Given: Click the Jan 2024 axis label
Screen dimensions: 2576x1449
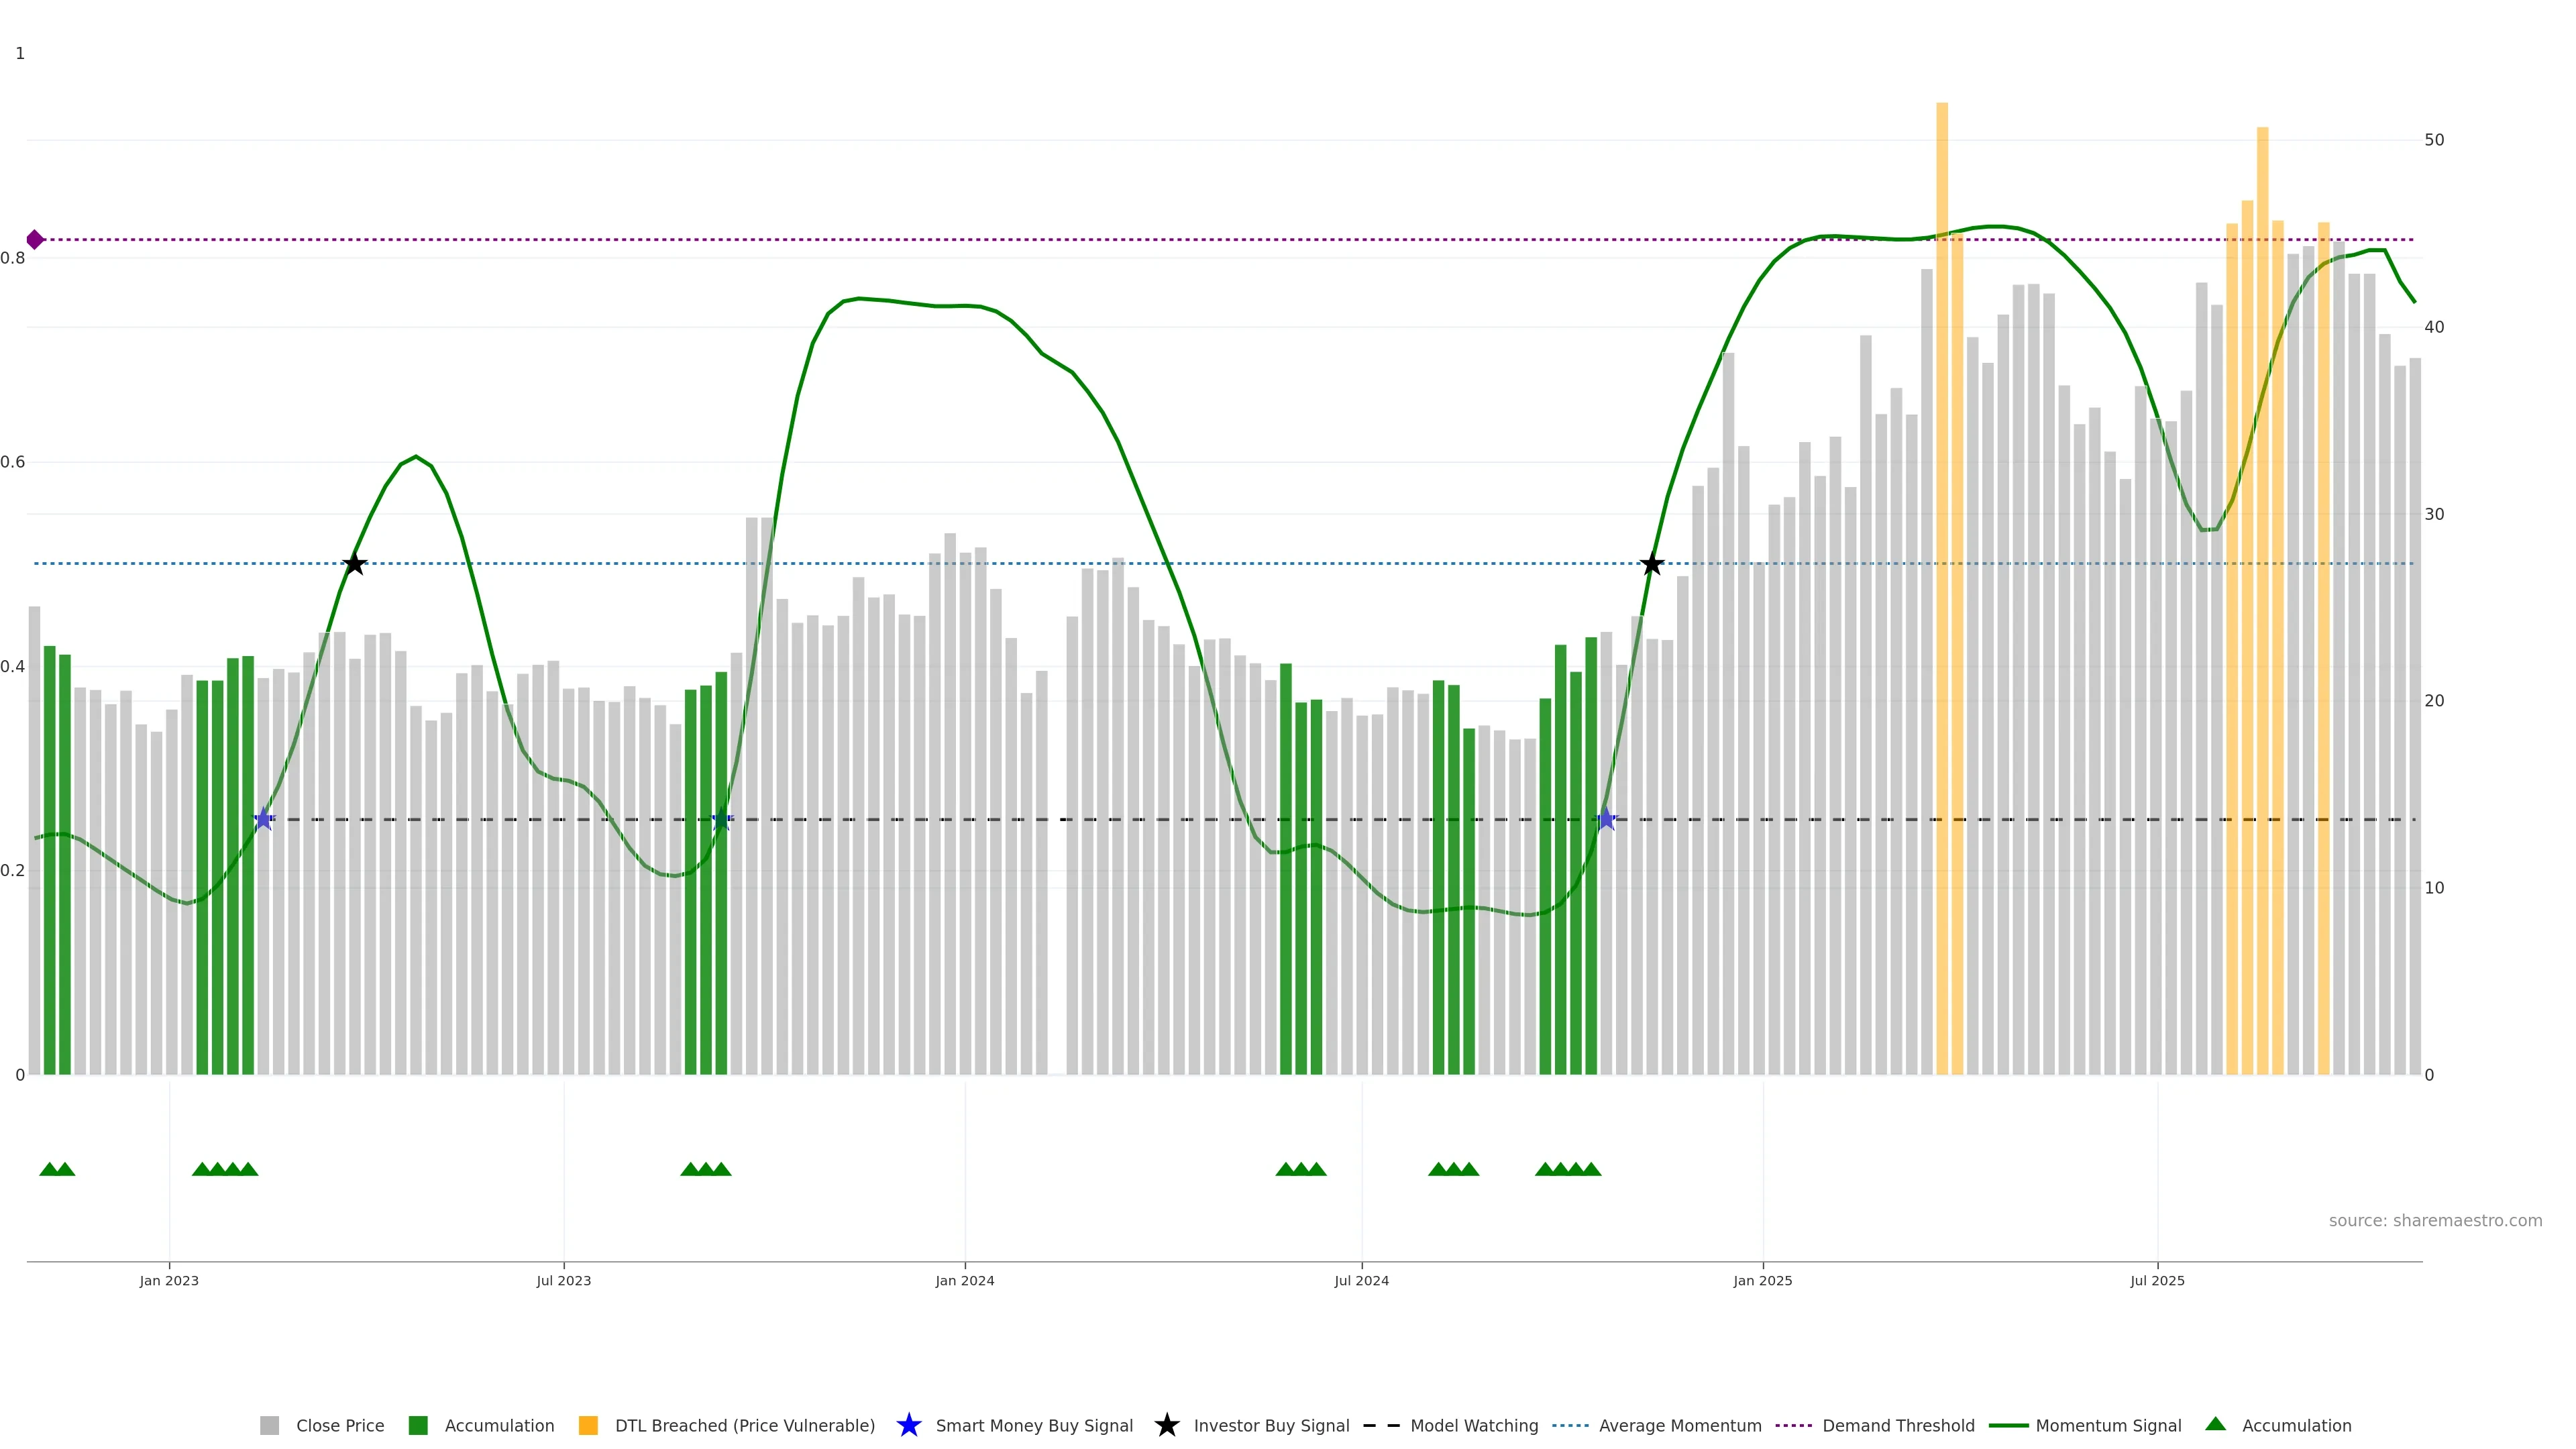Looking at the screenshot, I should (964, 1281).
